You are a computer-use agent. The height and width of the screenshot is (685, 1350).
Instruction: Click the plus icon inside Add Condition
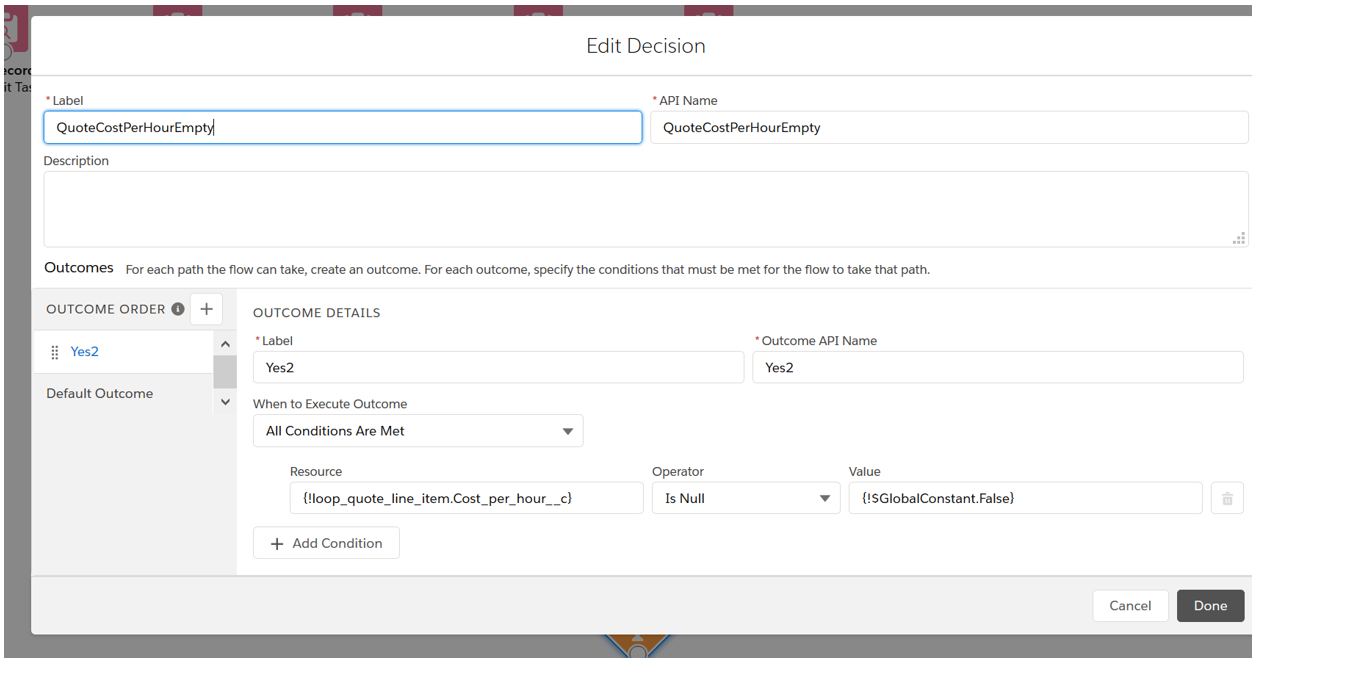click(x=278, y=542)
